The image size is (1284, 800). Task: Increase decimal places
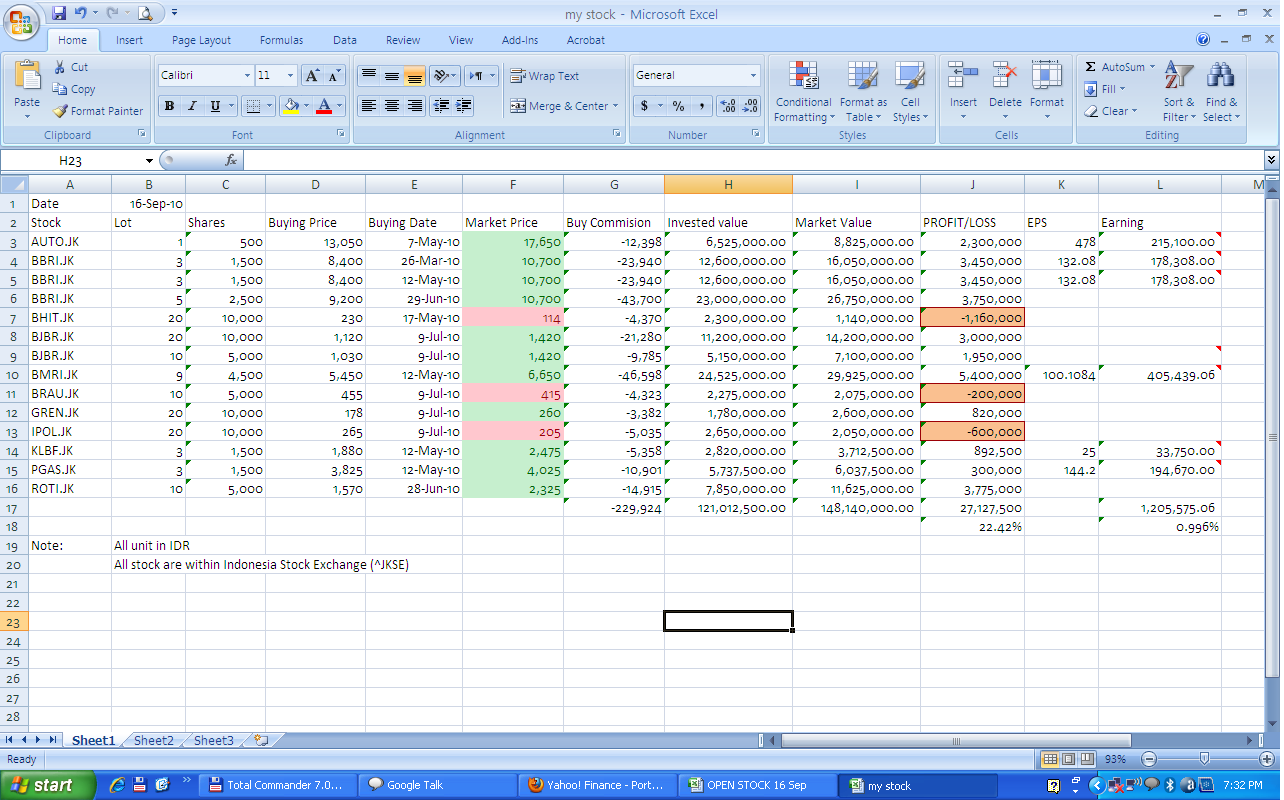tap(728, 106)
